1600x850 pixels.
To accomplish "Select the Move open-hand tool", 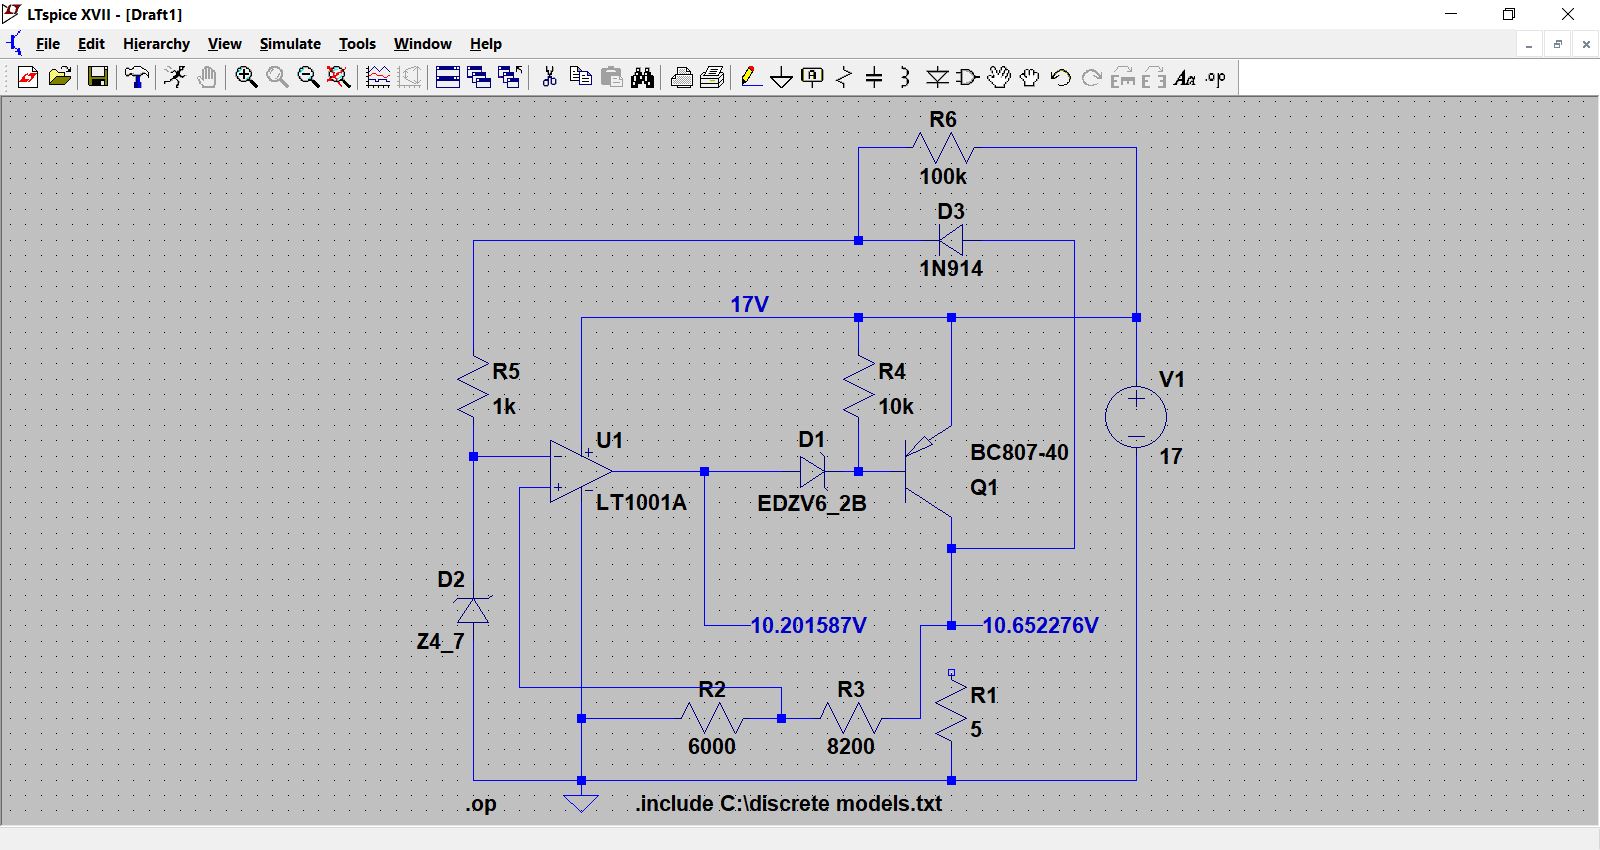I will pos(999,77).
